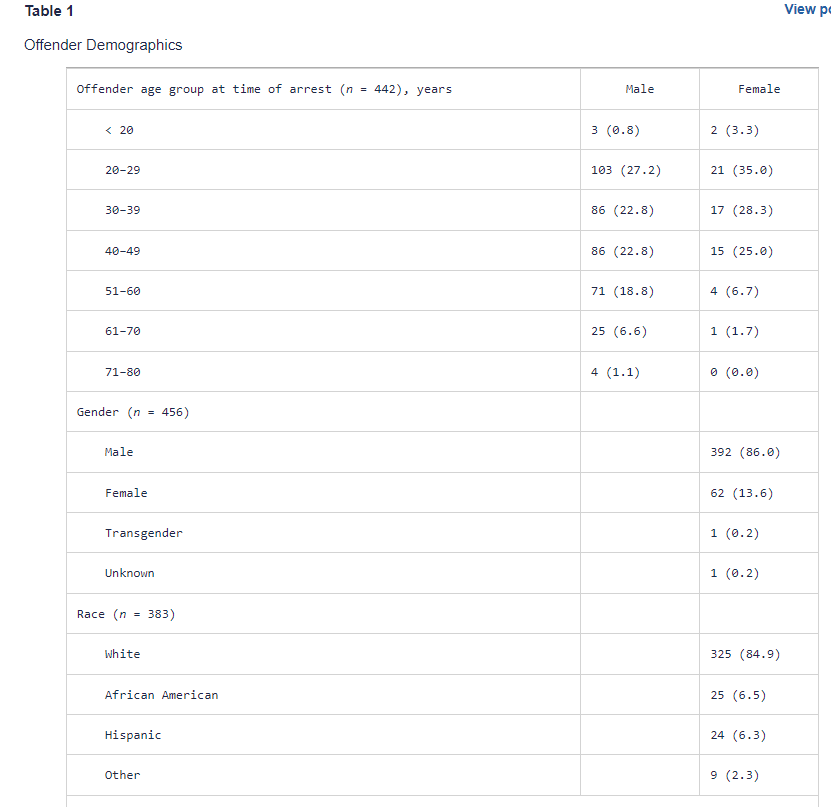Click the value 24 (6.3)
Image resolution: width=831 pixels, height=807 pixels.
coord(738,735)
